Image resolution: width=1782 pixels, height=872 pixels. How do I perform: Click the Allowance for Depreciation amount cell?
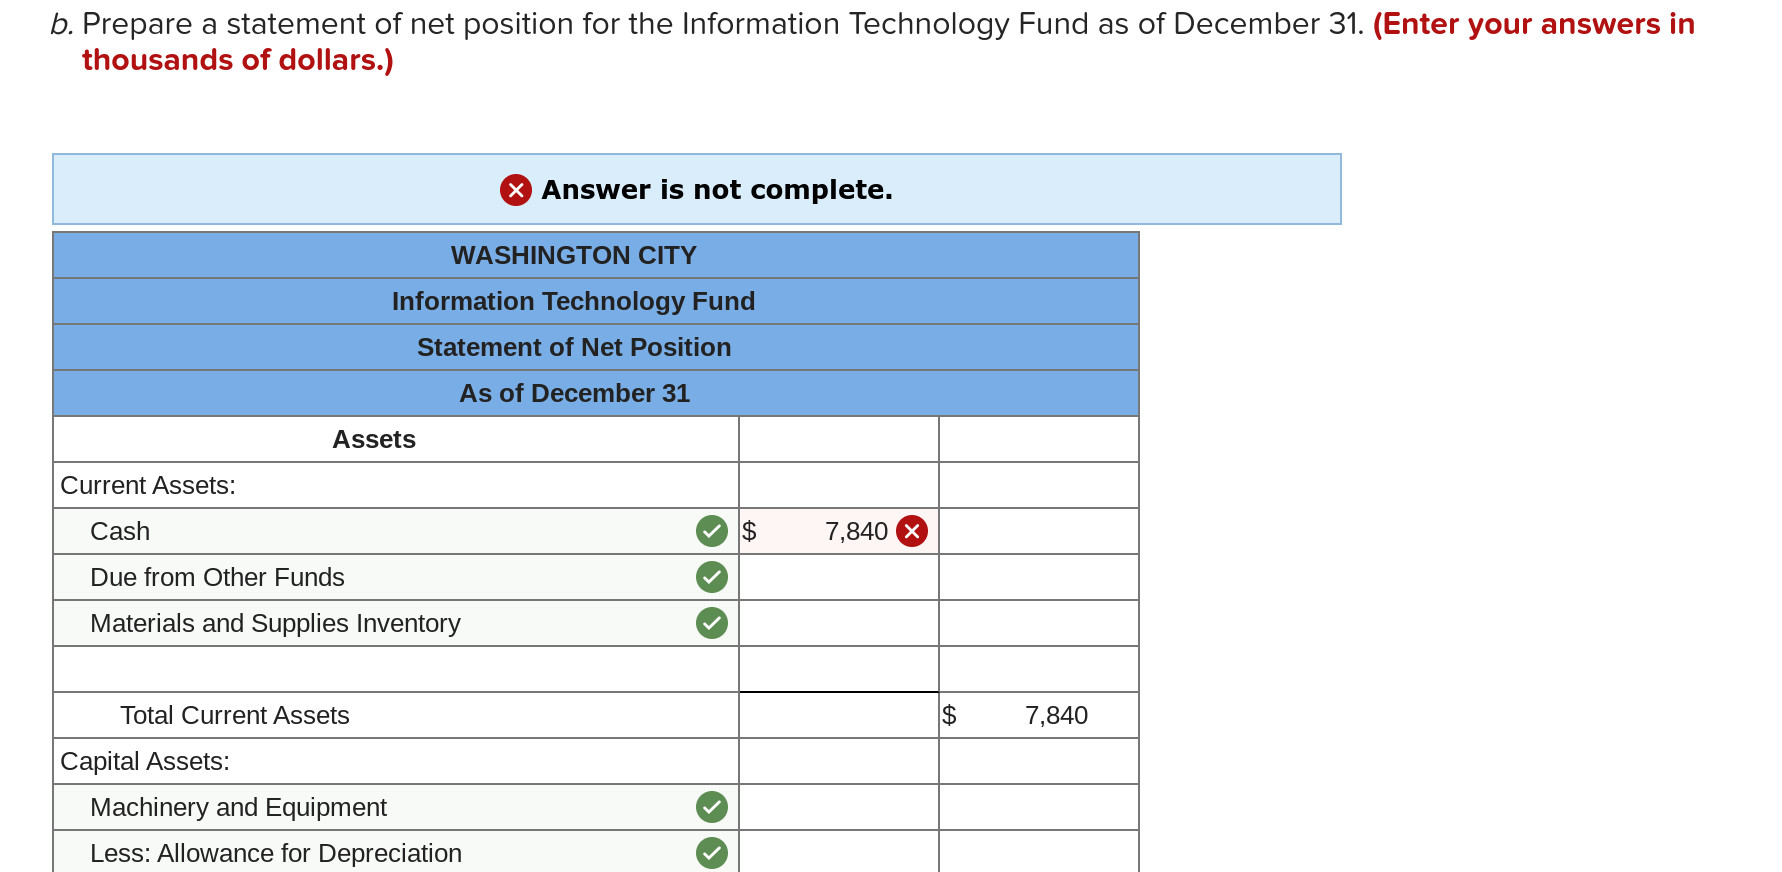(x=838, y=853)
